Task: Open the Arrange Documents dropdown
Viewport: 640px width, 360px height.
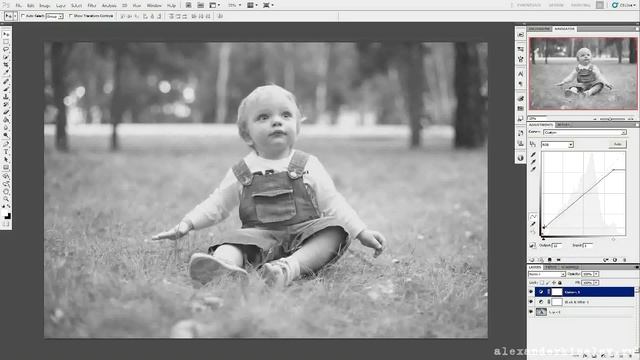Action: (x=251, y=5)
